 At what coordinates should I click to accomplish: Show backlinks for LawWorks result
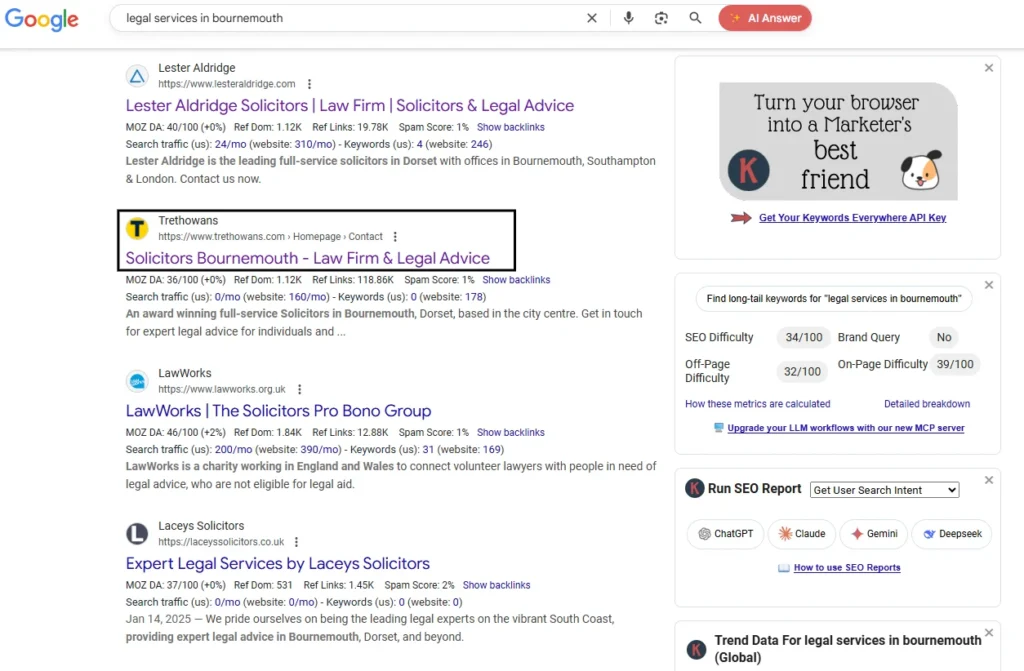511,433
